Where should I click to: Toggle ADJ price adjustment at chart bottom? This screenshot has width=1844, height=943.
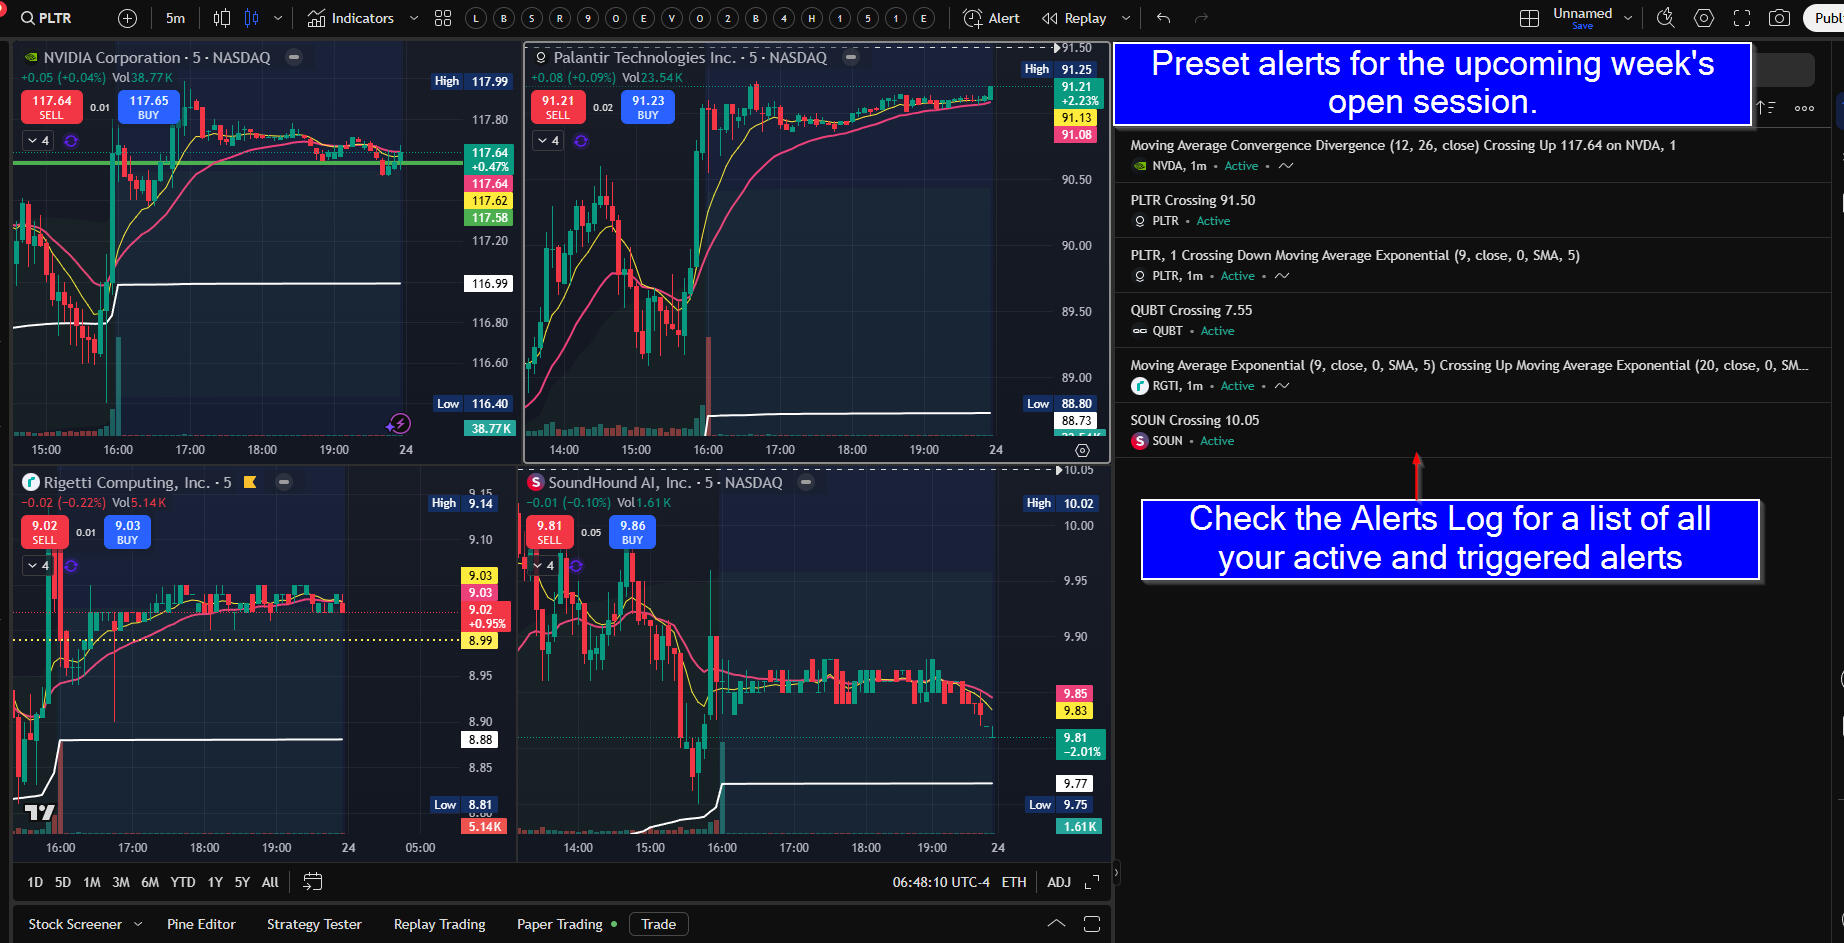(x=1059, y=882)
